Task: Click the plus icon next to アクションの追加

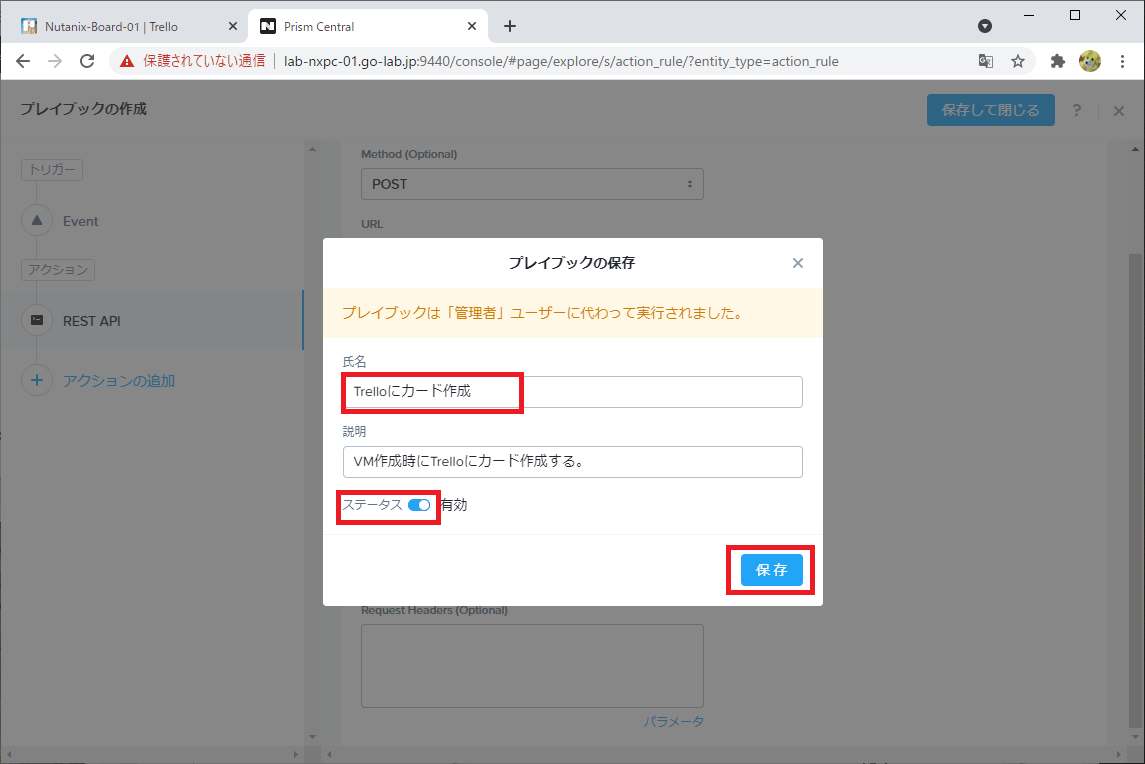Action: [x=36, y=380]
